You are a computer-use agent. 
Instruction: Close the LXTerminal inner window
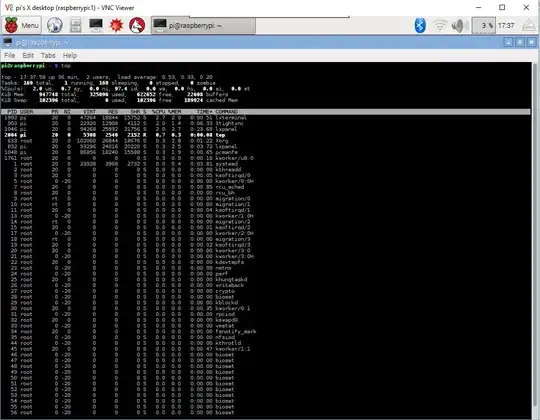(x=532, y=42)
